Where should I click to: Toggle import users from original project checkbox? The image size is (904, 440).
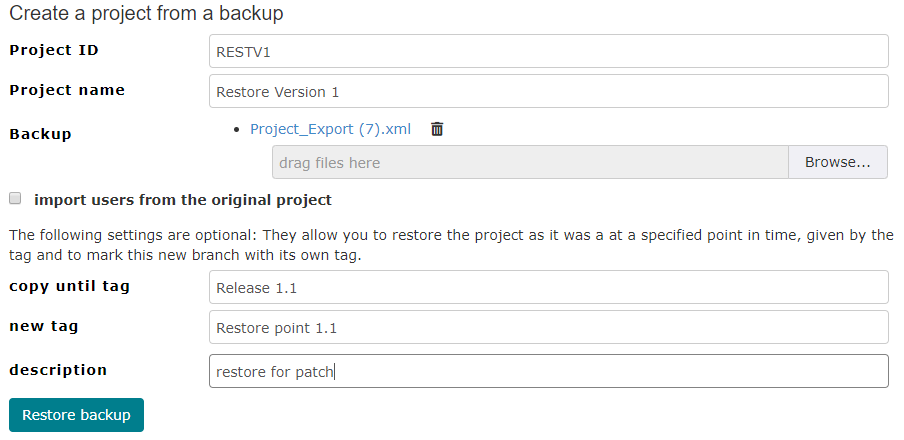coord(15,198)
